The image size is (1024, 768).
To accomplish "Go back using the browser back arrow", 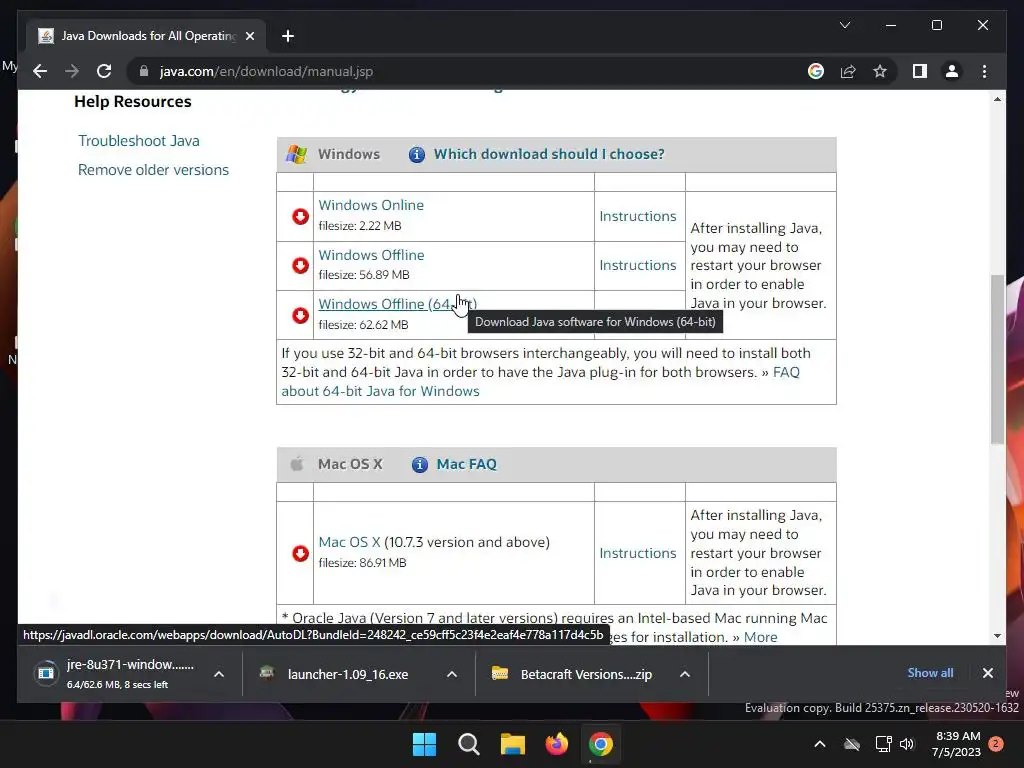I will click(40, 71).
